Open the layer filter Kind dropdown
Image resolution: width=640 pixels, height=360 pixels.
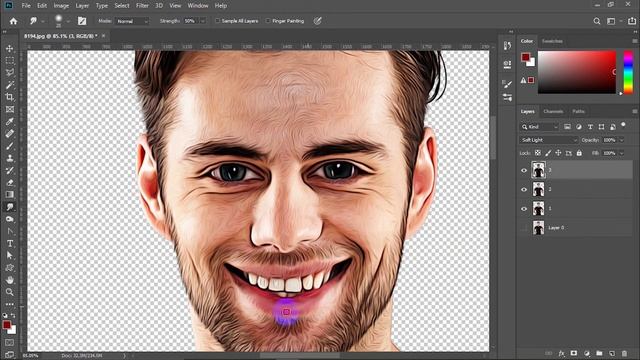coord(539,127)
